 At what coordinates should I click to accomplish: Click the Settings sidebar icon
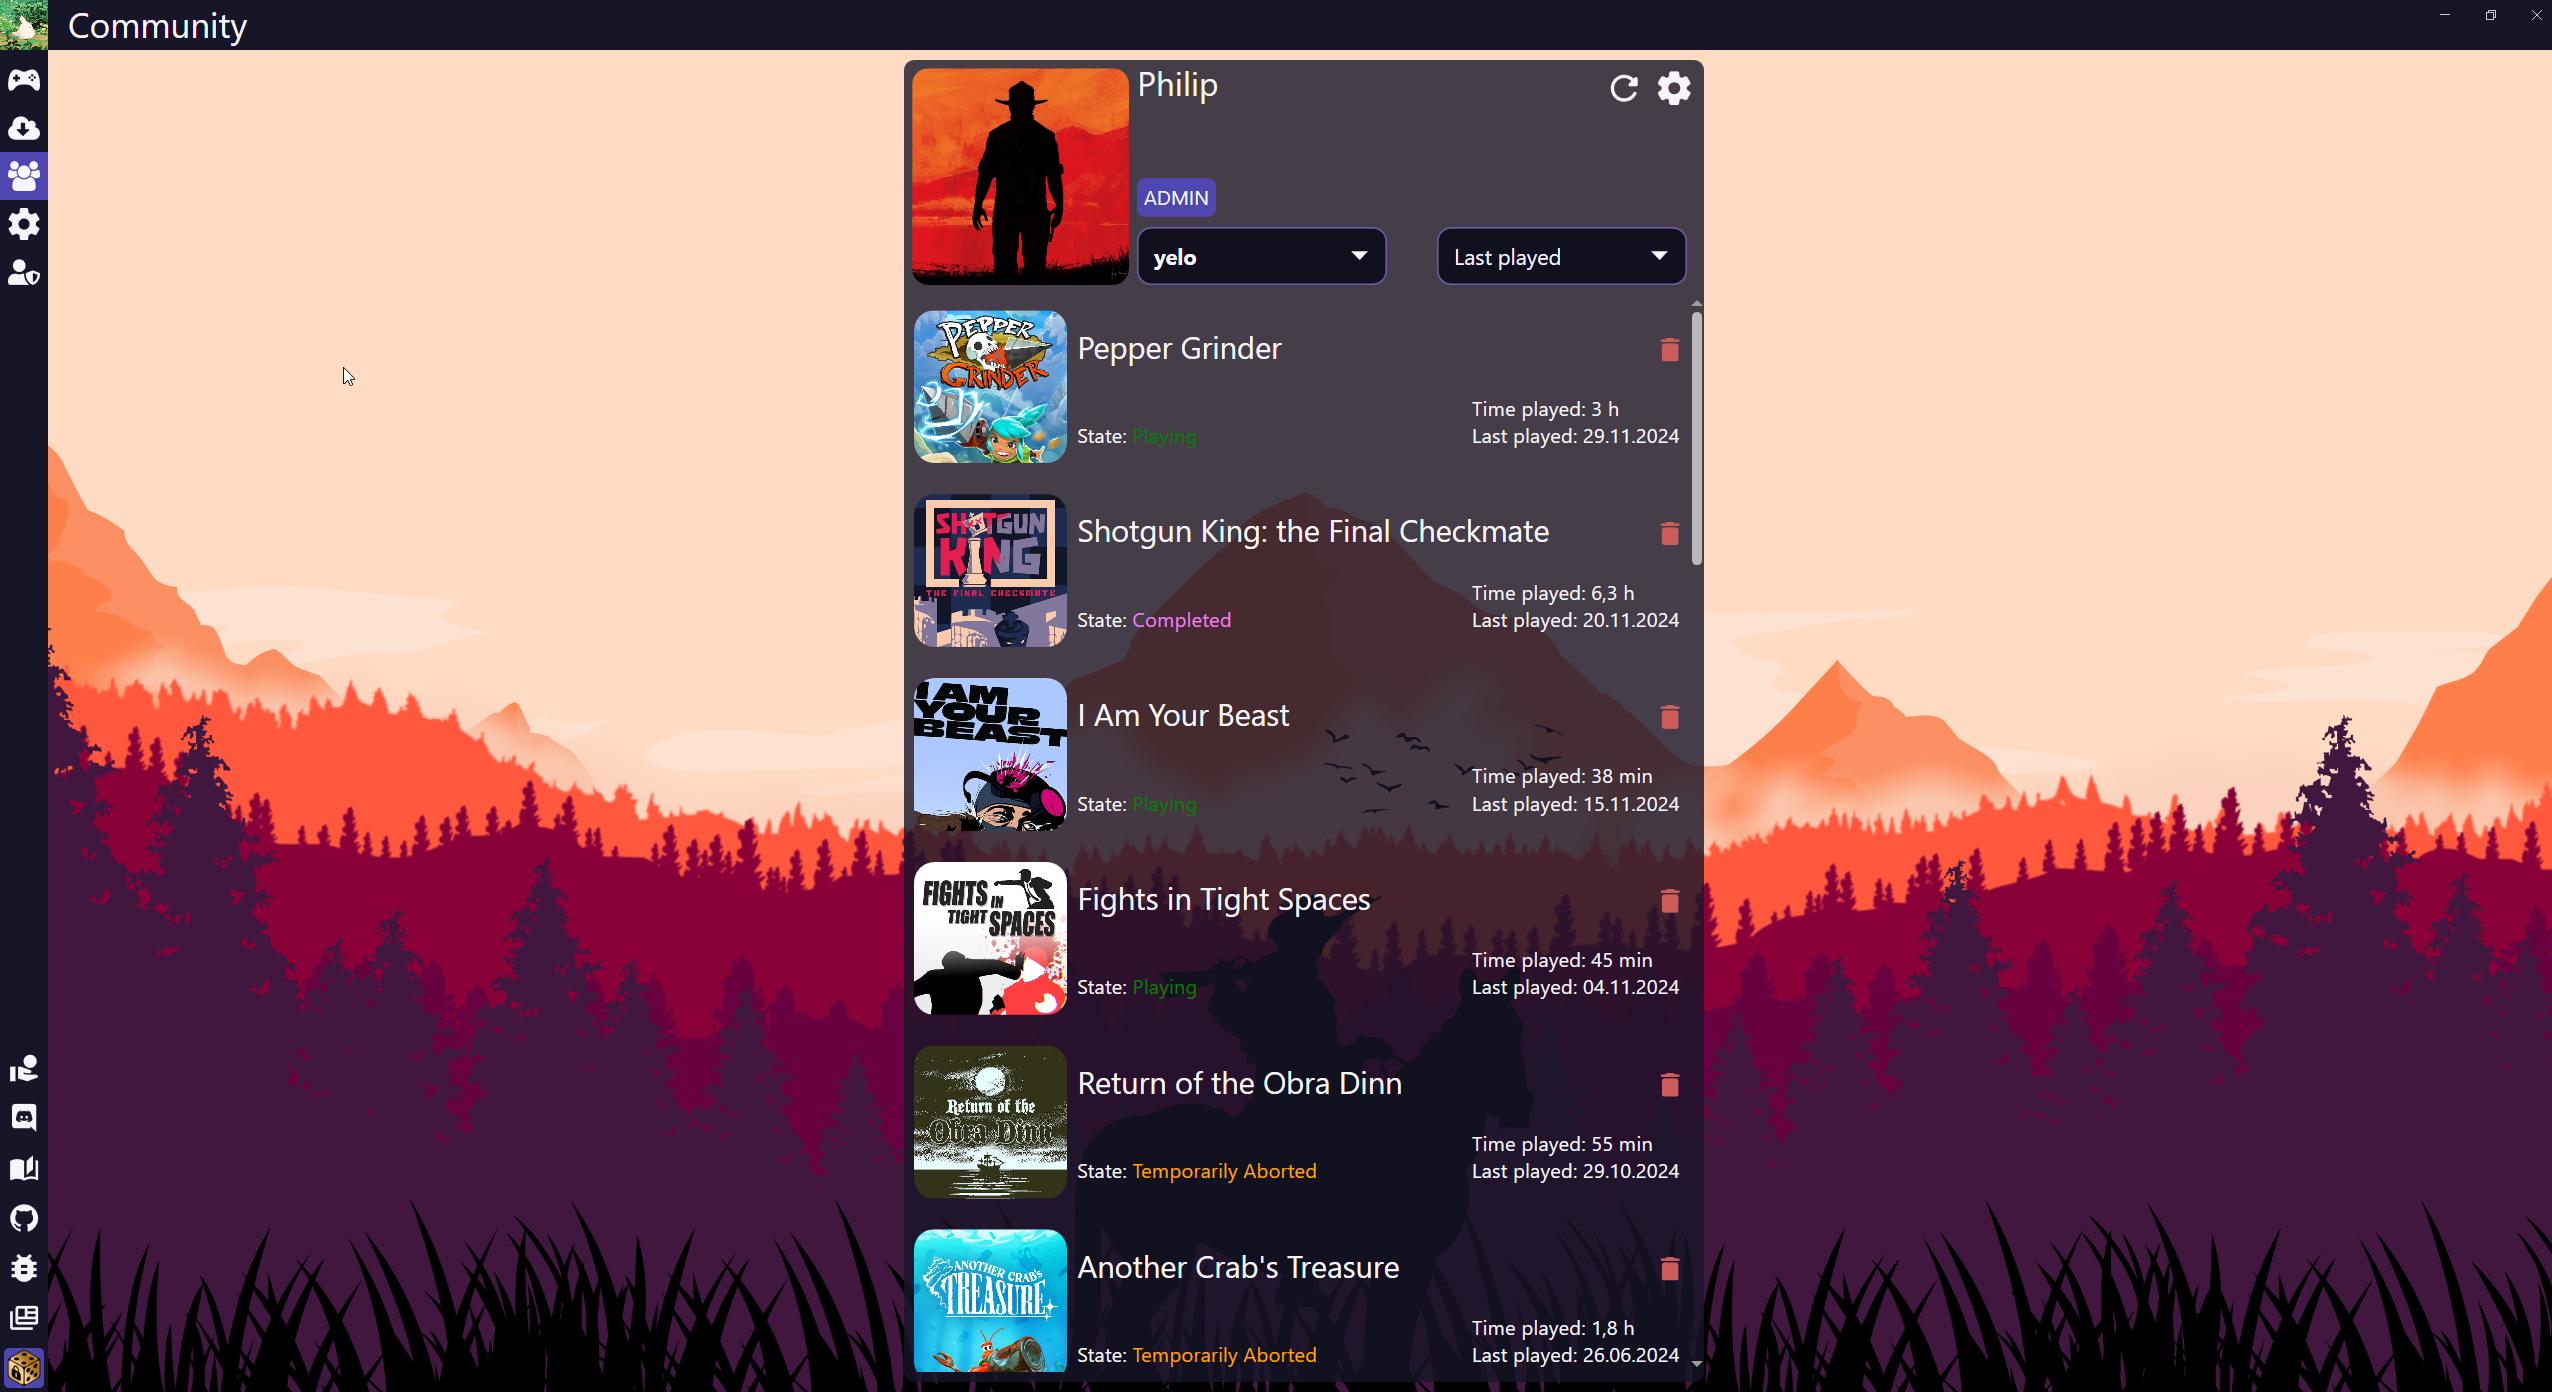pyautogui.click(x=24, y=223)
